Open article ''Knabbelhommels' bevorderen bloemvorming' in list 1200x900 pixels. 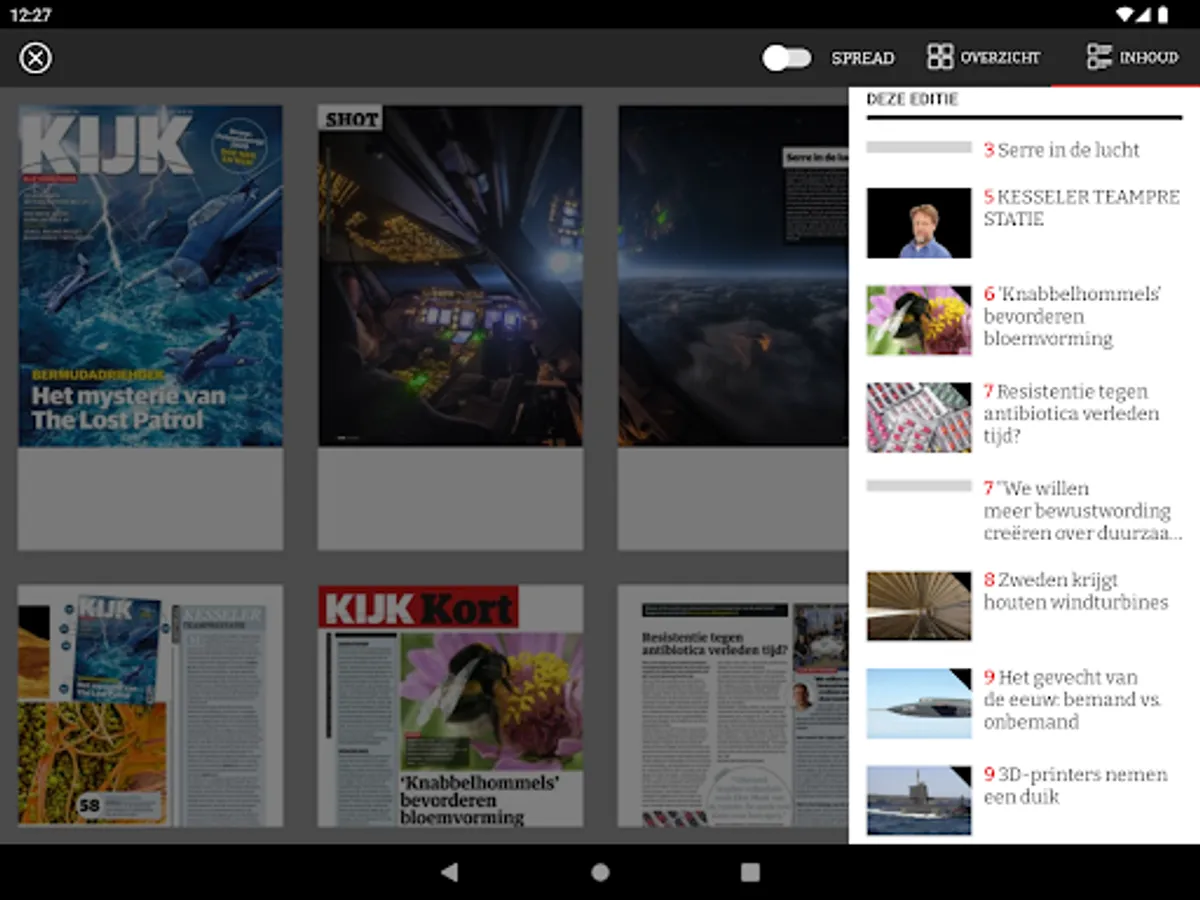(x=1024, y=320)
